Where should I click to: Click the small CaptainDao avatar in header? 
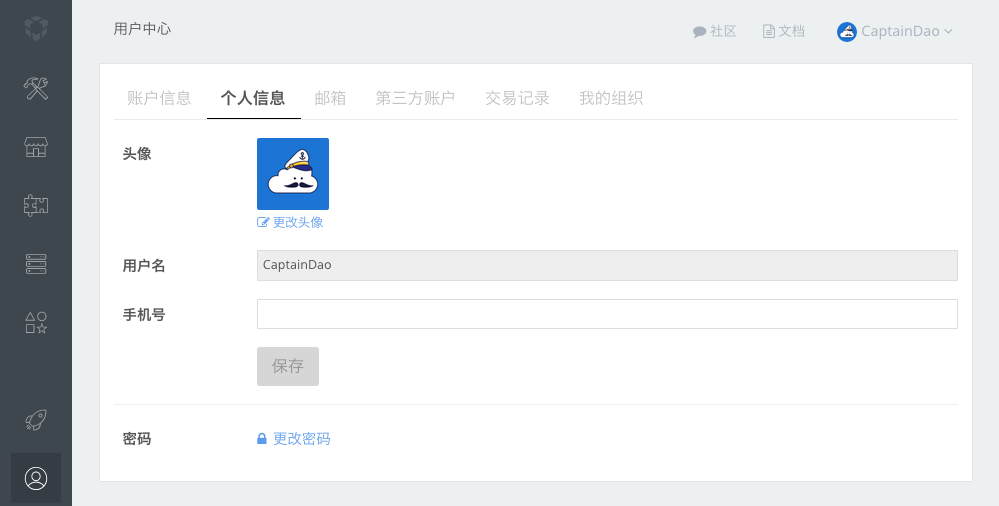click(847, 31)
